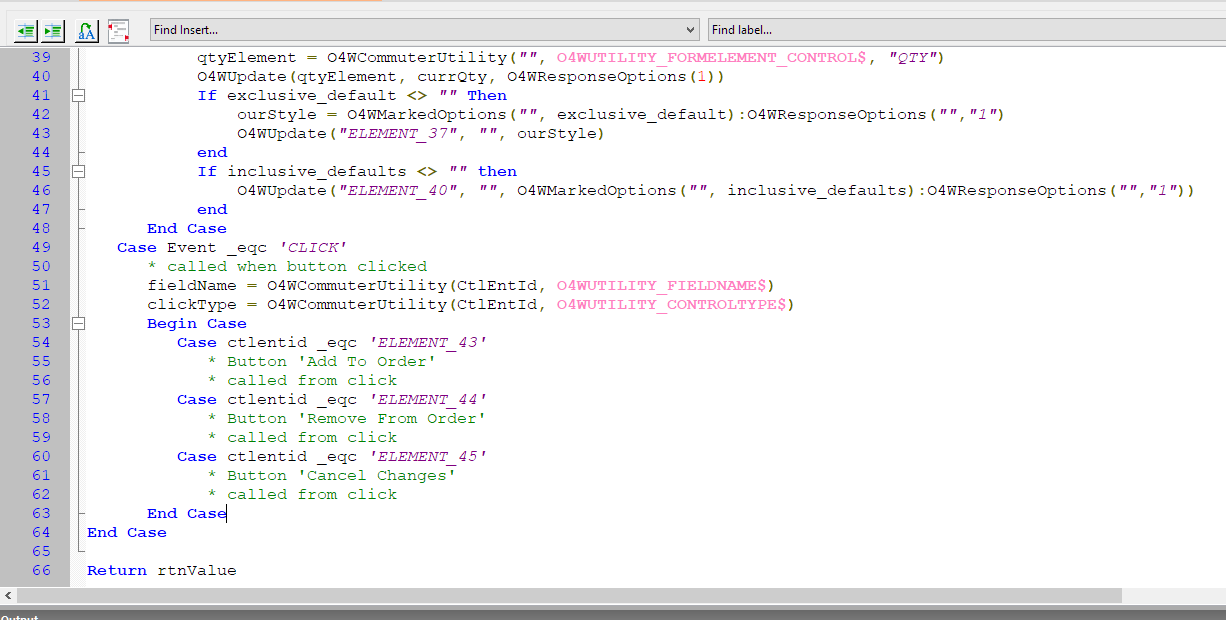The height and width of the screenshot is (620, 1226).
Task: Click the comment "Button 'Add To Order'"
Action: pyautogui.click(x=331, y=361)
